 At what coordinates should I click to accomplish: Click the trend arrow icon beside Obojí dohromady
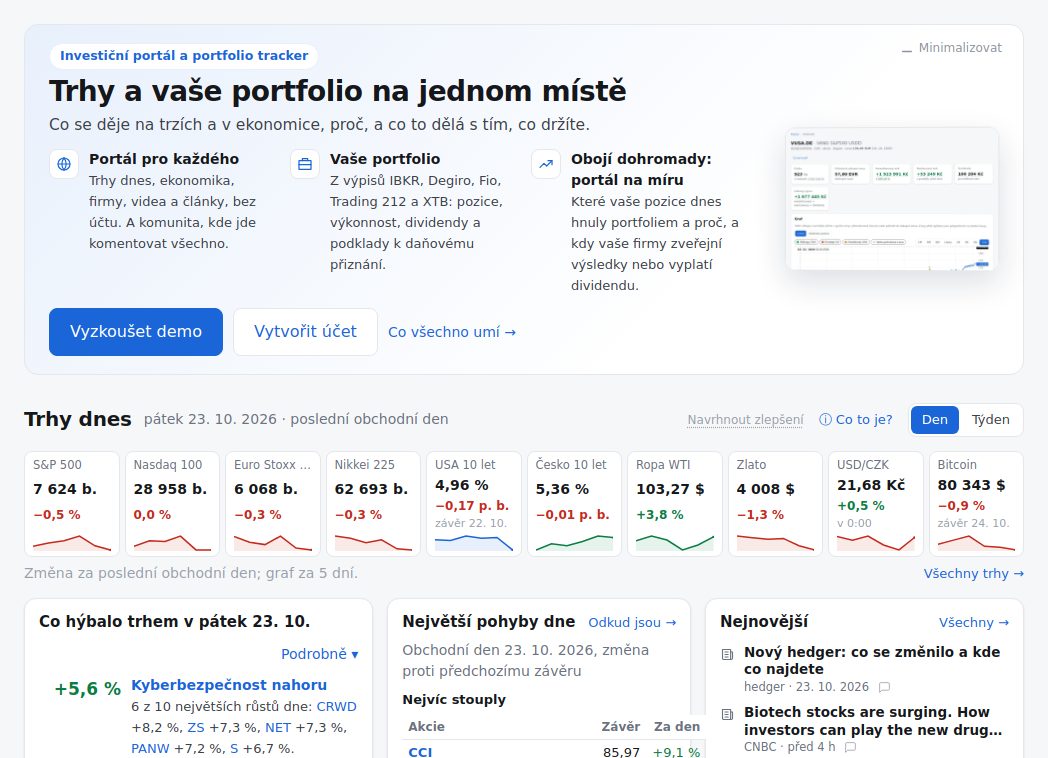546,164
